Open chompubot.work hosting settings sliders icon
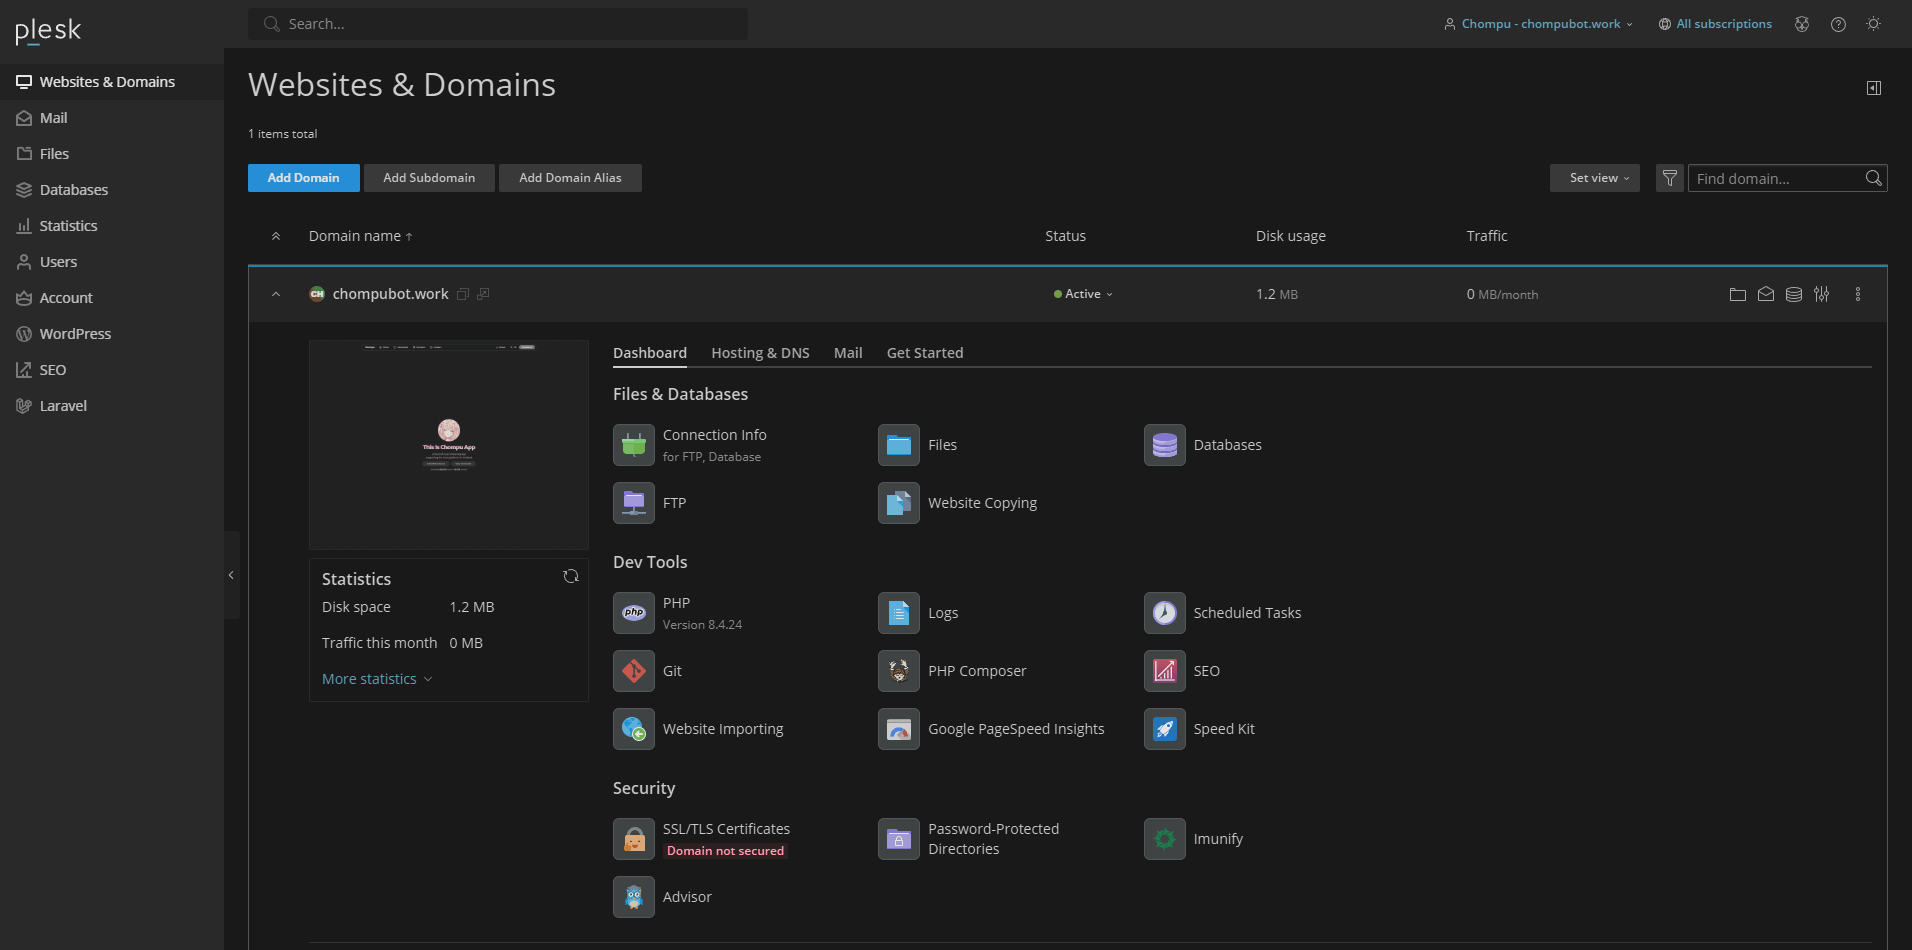This screenshot has height=950, width=1912. tap(1822, 294)
